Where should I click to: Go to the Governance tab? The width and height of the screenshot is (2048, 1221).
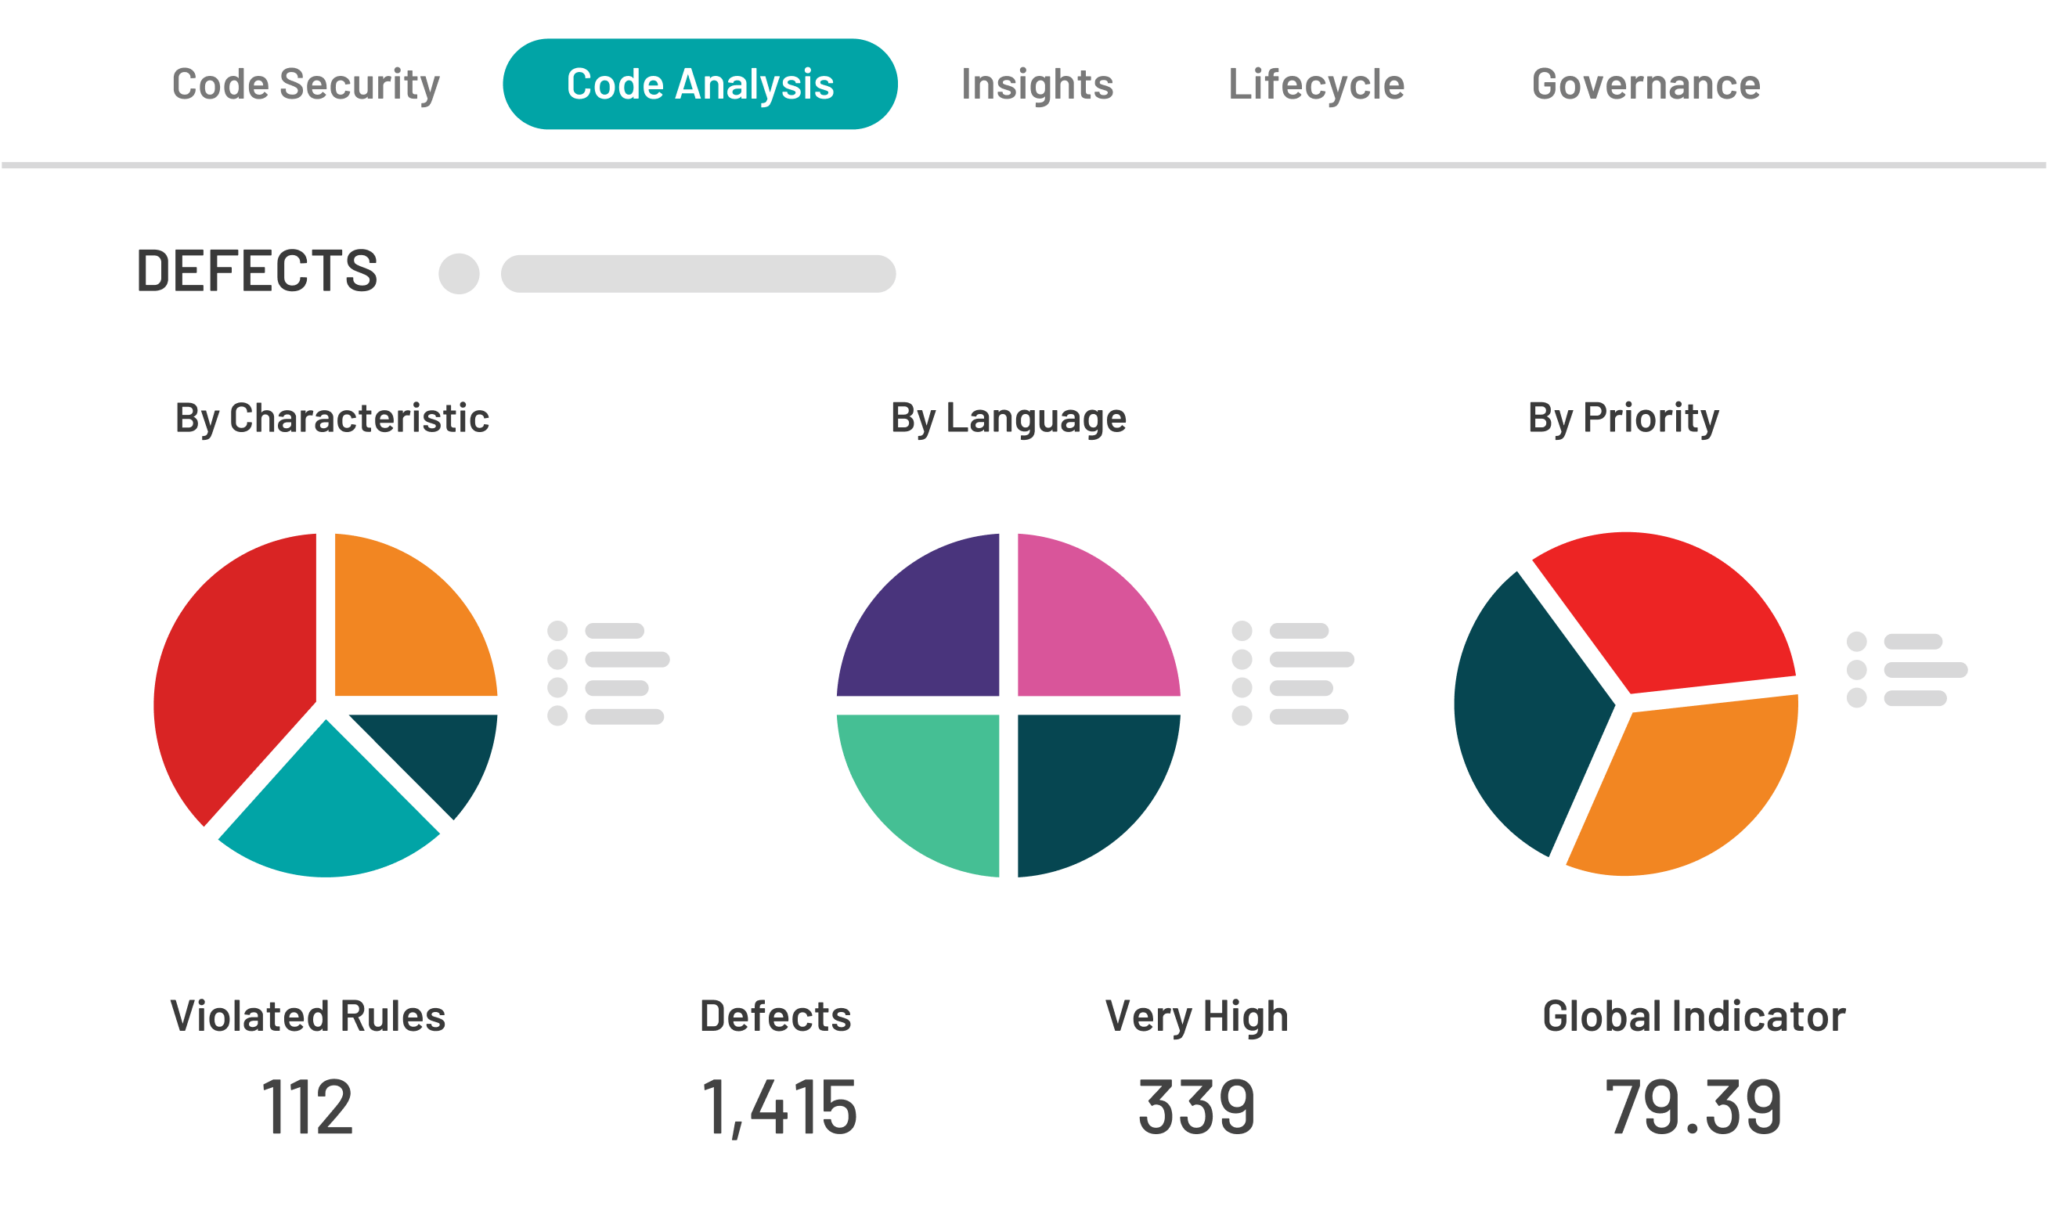1646,84
